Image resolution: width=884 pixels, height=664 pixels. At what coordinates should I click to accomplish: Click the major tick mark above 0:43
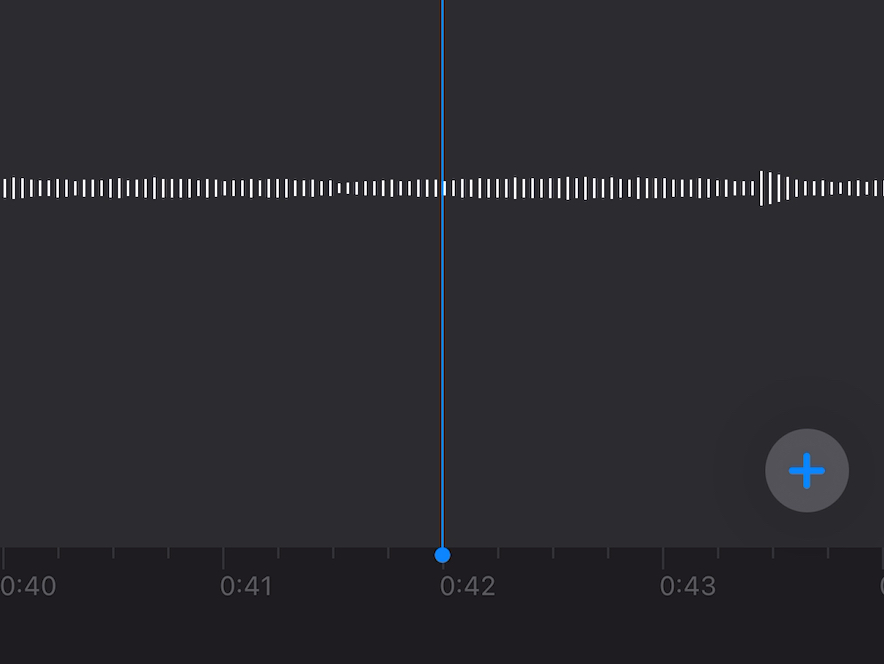point(663,557)
